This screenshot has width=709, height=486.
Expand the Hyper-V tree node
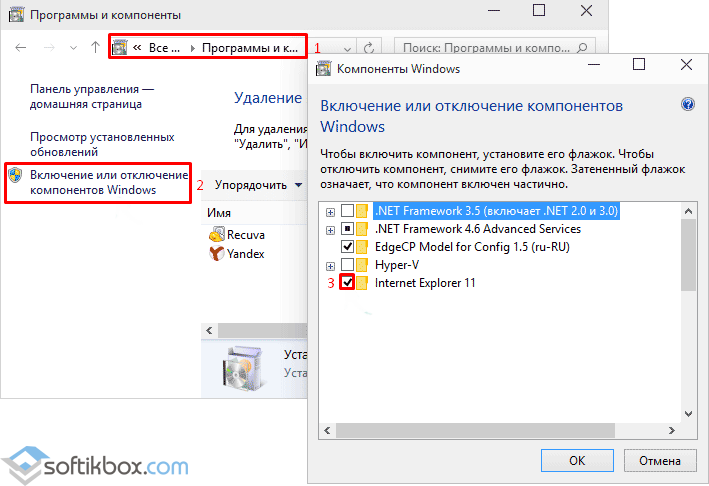[330, 265]
